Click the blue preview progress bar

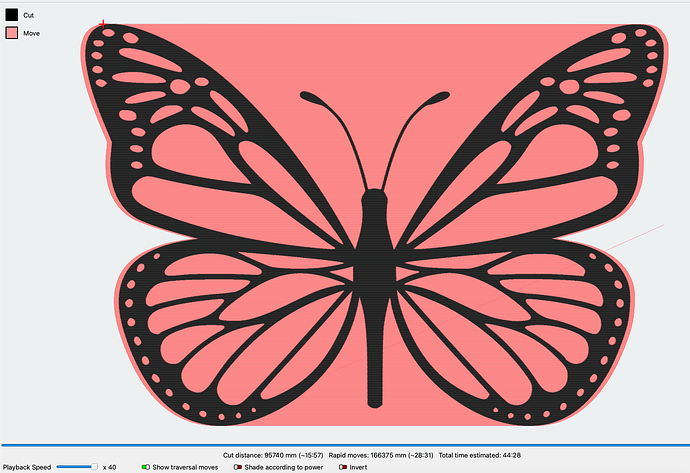click(x=345, y=445)
